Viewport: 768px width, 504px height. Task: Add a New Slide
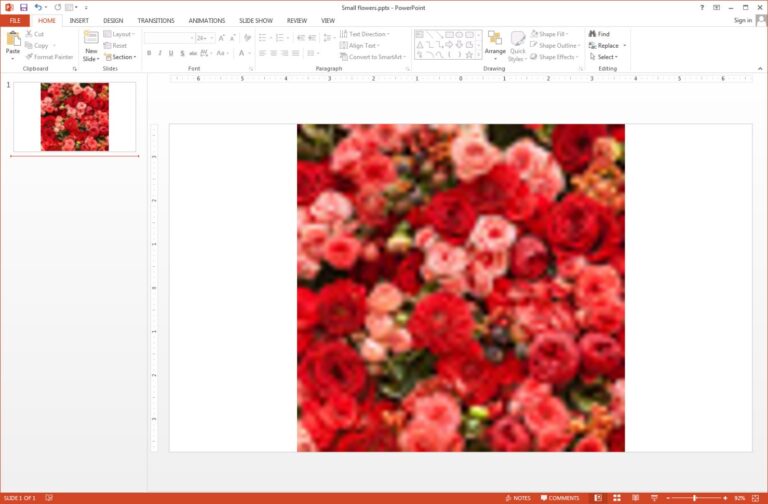point(91,46)
